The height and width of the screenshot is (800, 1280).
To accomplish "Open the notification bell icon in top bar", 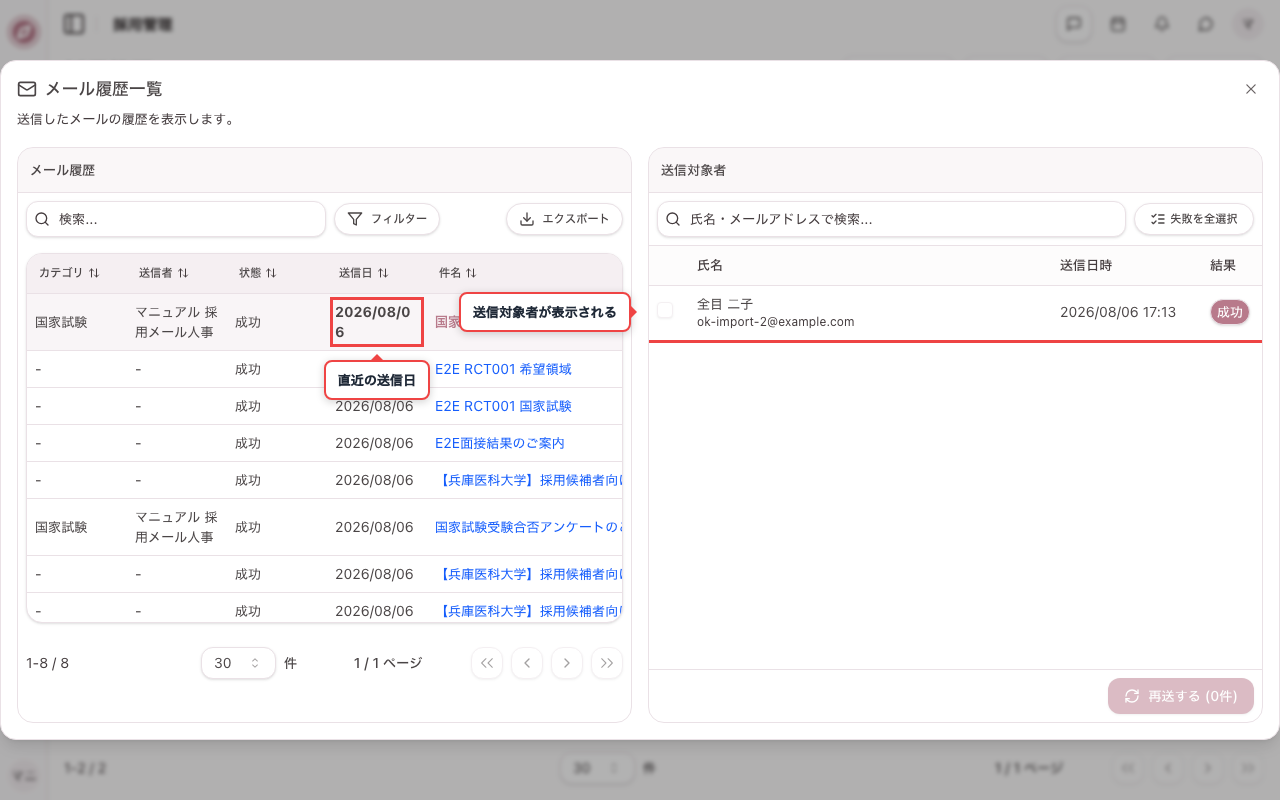I will (x=1162, y=24).
